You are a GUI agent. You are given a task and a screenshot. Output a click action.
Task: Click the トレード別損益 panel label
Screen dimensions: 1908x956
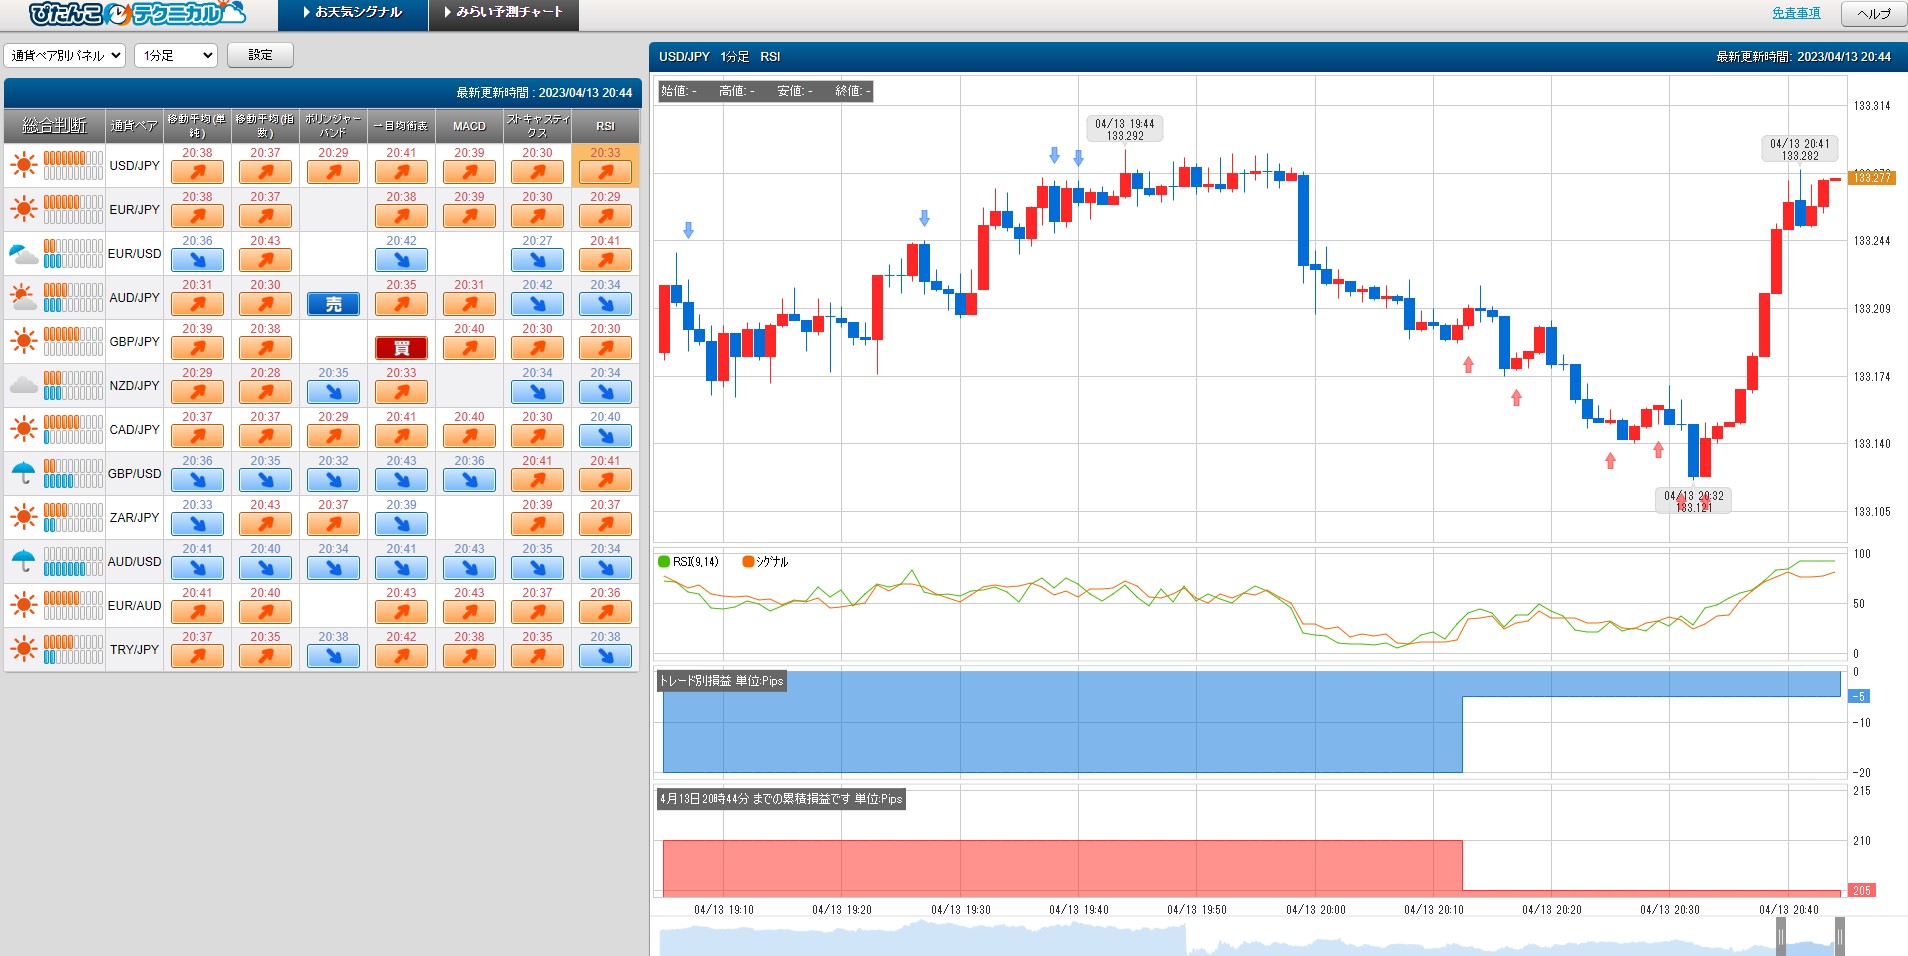721,681
